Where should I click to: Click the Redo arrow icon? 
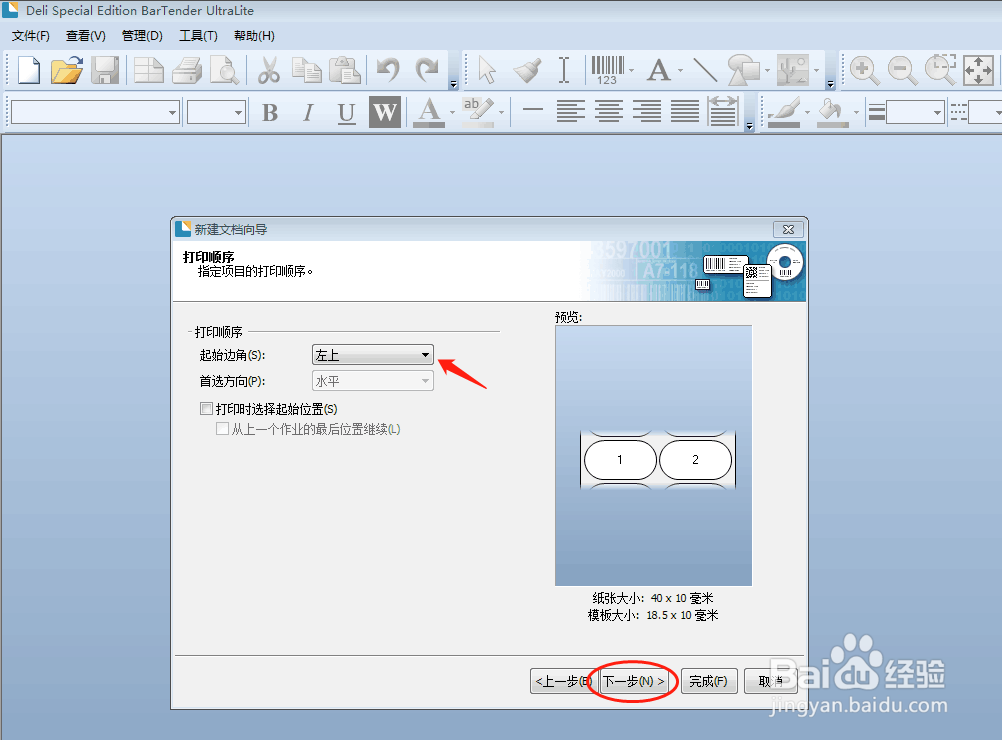pyautogui.click(x=427, y=70)
